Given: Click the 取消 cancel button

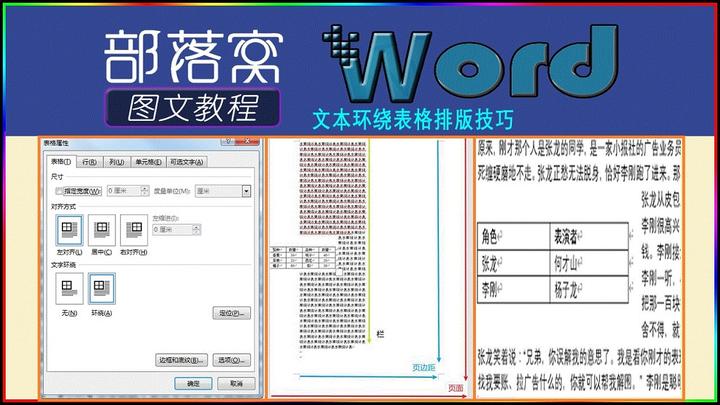Looking at the screenshot, I should click(236, 383).
